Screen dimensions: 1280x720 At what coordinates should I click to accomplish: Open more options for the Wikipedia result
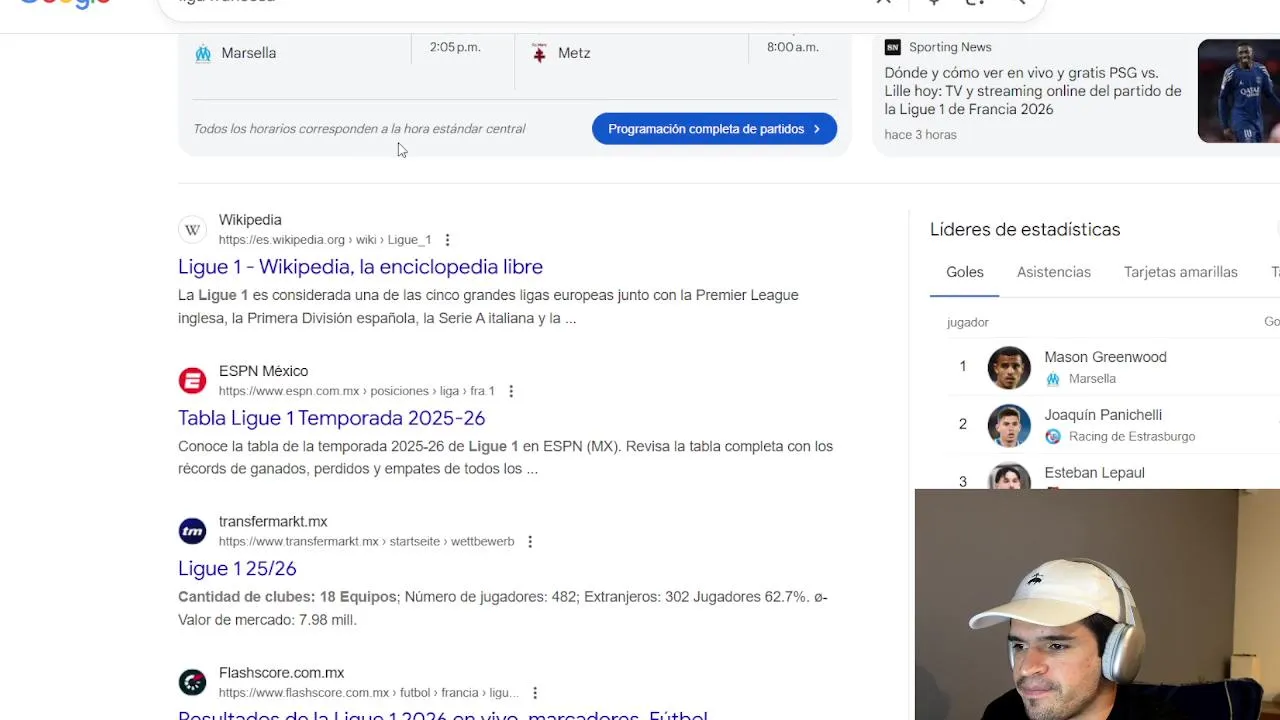(447, 240)
